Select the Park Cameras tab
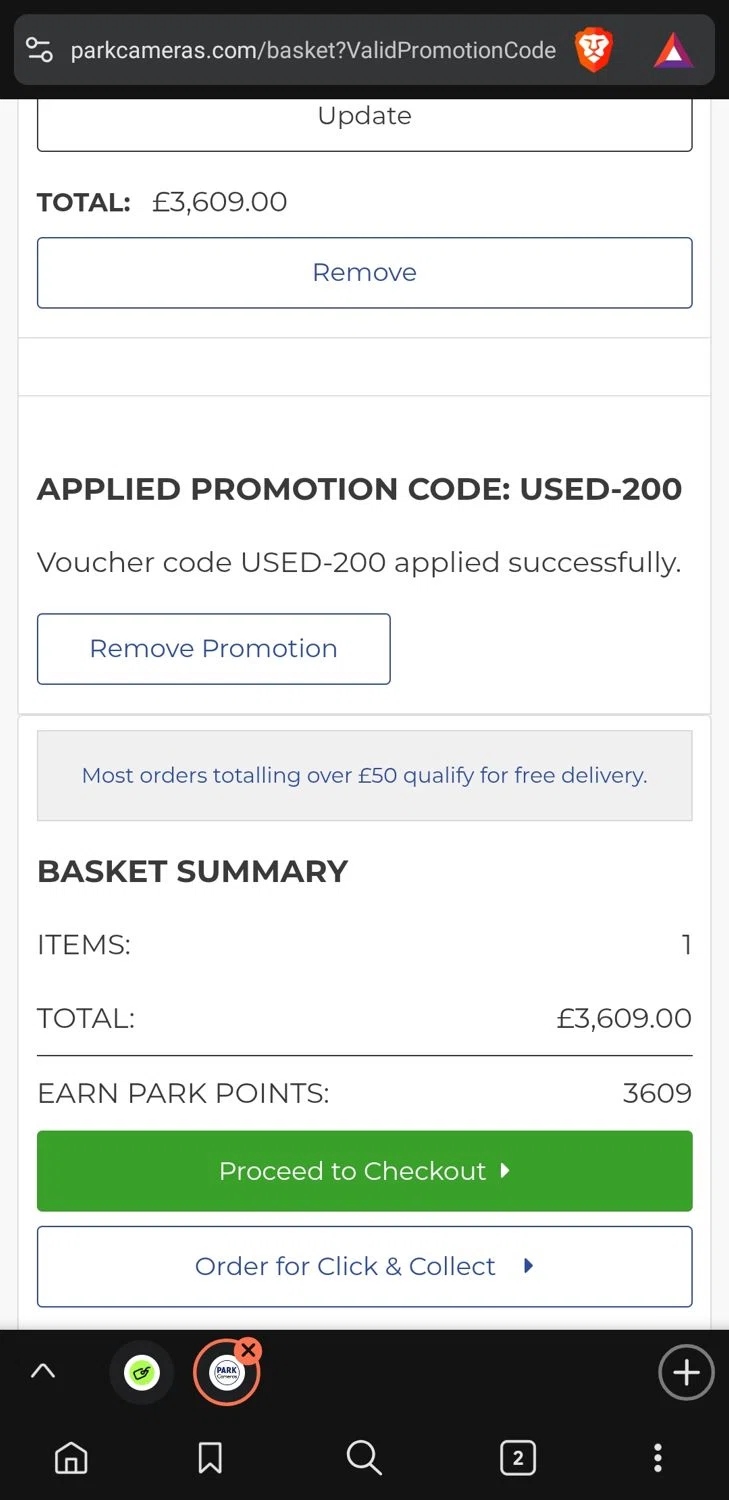 [x=226, y=1375]
